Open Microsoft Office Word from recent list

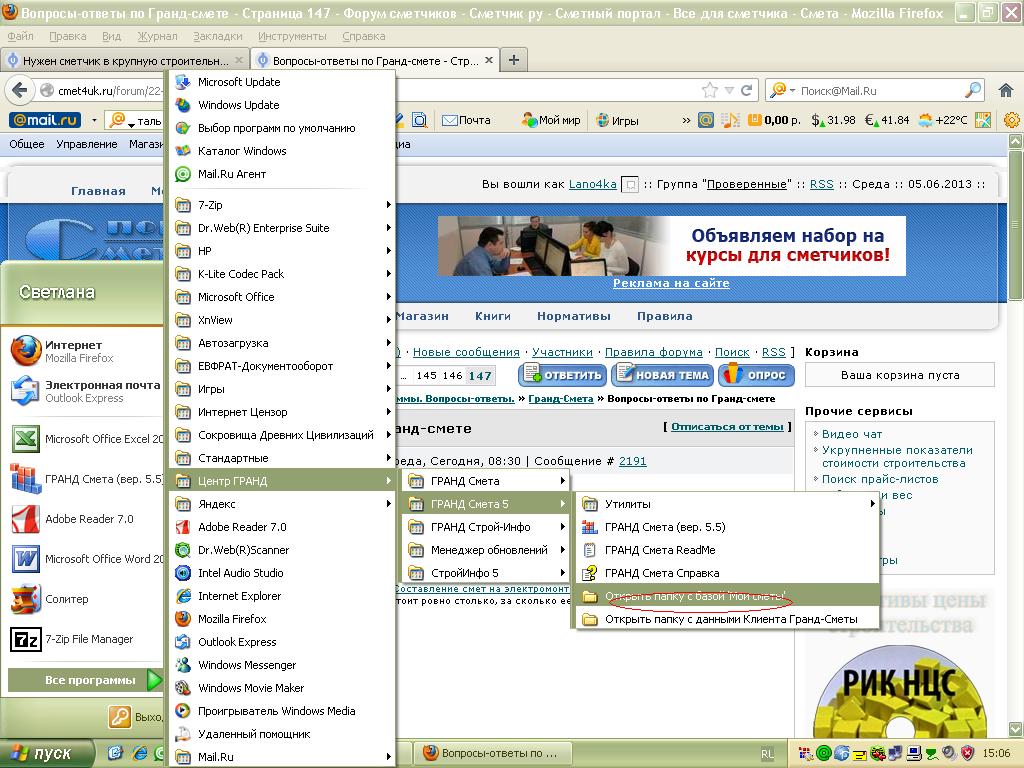[x=85, y=559]
